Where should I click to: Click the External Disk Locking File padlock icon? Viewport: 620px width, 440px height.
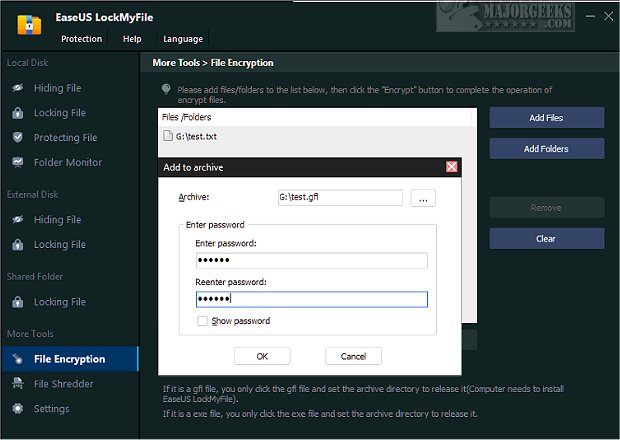[x=18, y=244]
